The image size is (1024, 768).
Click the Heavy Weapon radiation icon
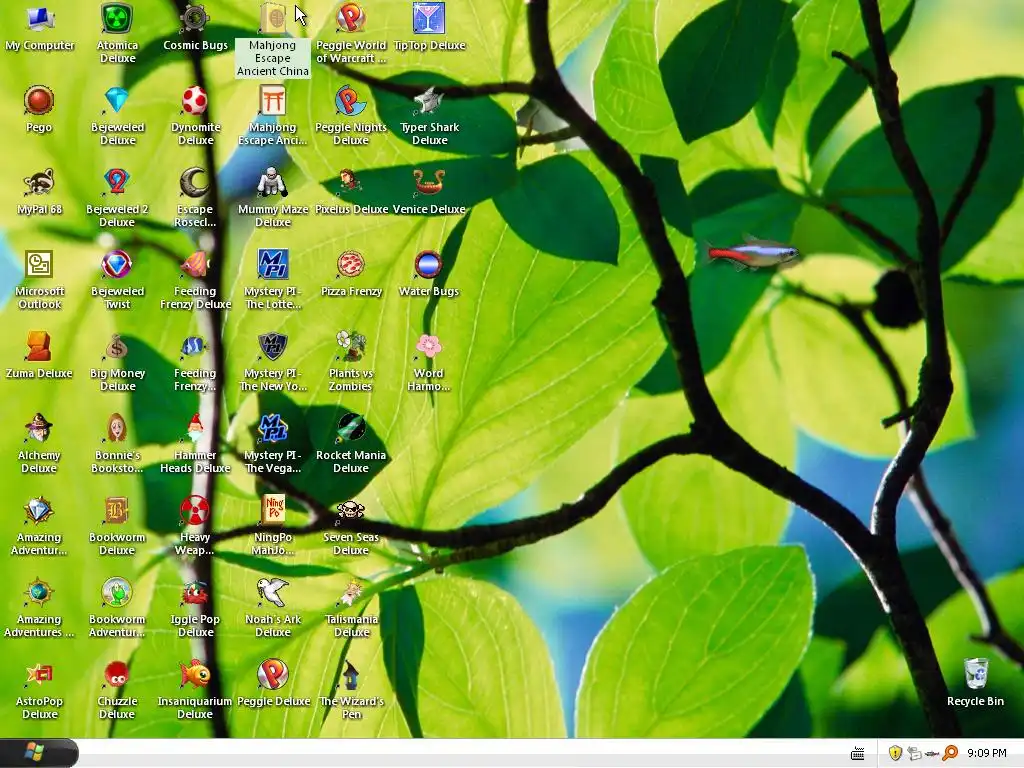pos(195,511)
